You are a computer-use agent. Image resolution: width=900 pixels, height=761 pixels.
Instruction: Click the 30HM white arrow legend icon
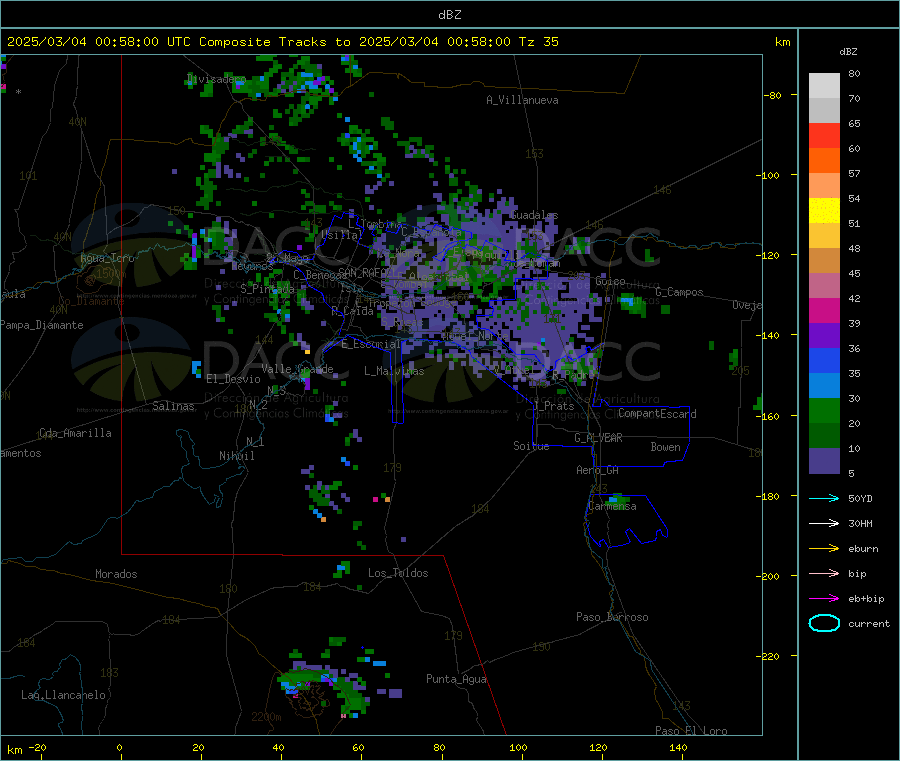[824, 523]
